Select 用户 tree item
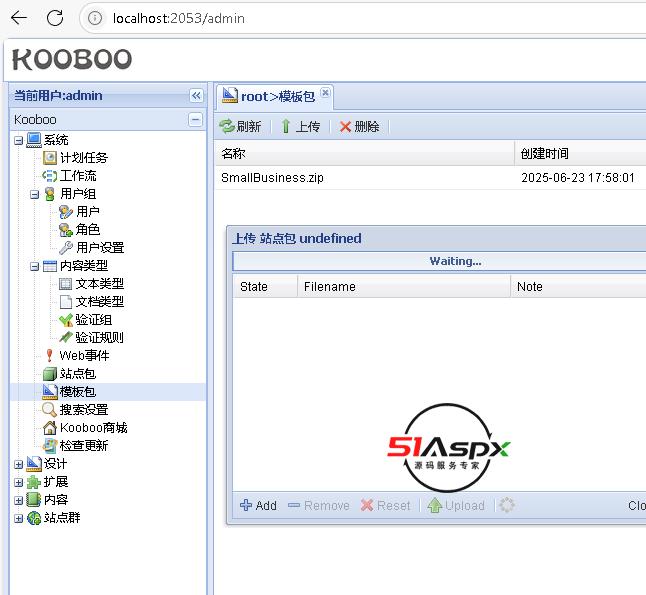This screenshot has width=646, height=595. [88, 212]
